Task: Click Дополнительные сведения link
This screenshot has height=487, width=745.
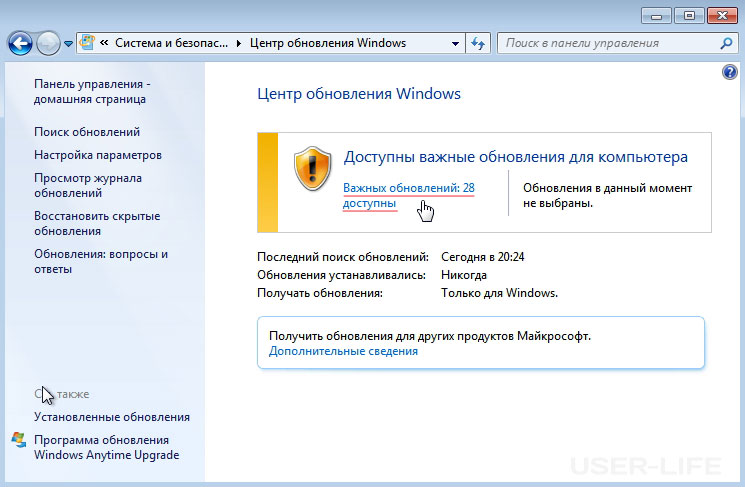Action: (343, 351)
